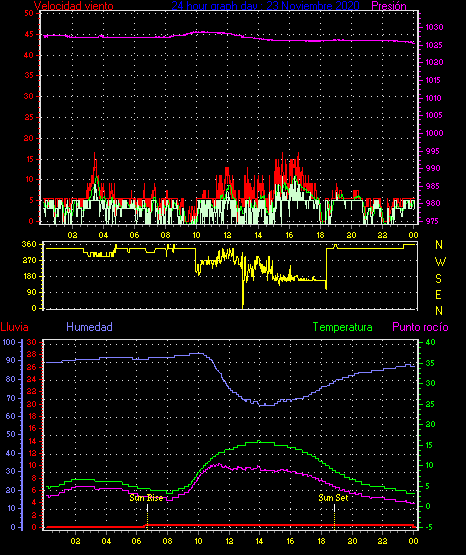
Task: Click the 360 wind direction axis value
Action: point(29,244)
